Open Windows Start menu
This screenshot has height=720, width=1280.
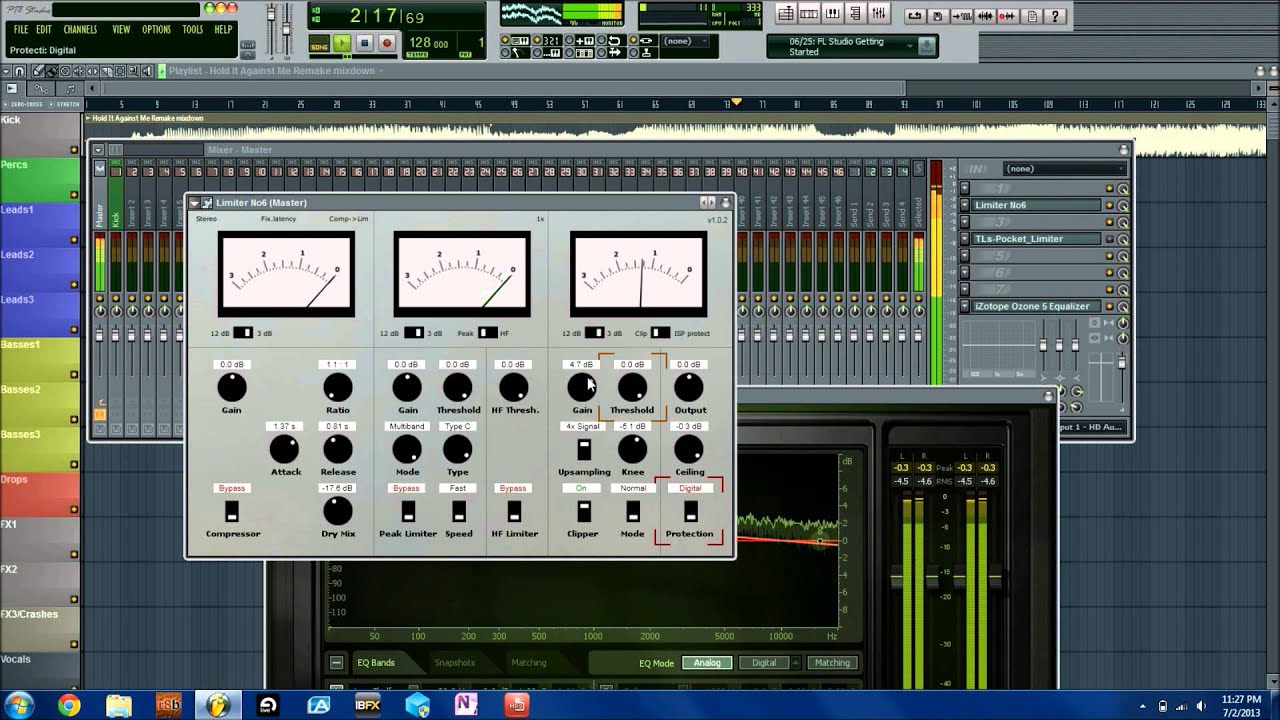click(x=20, y=705)
